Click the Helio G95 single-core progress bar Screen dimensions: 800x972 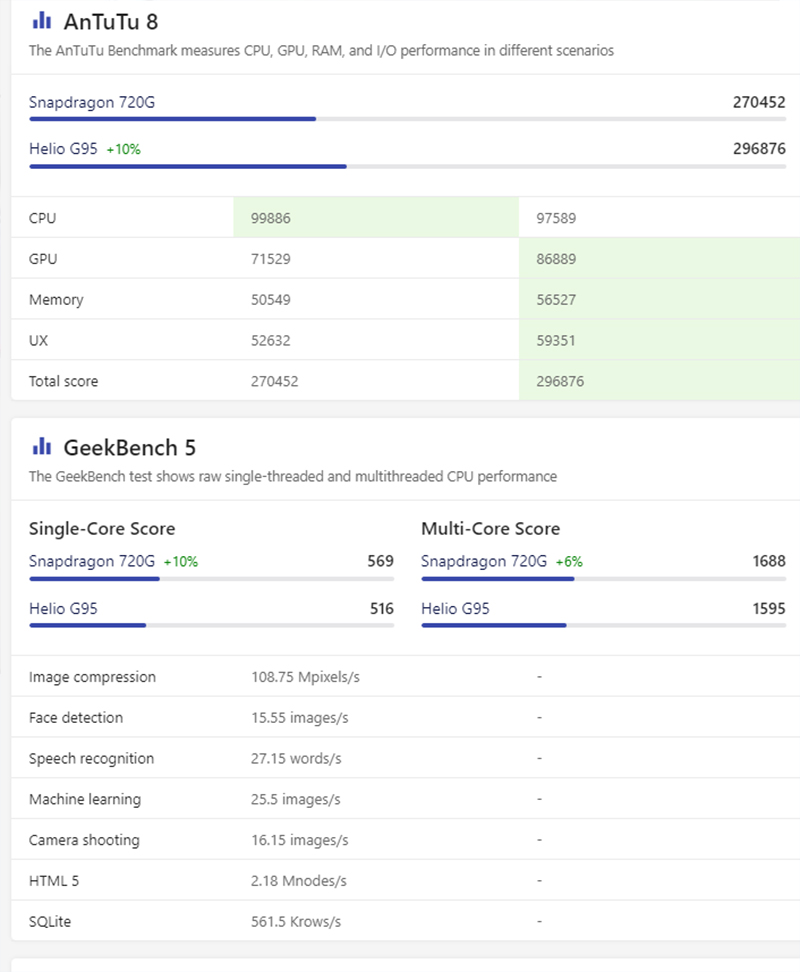pyautogui.click(x=211, y=625)
